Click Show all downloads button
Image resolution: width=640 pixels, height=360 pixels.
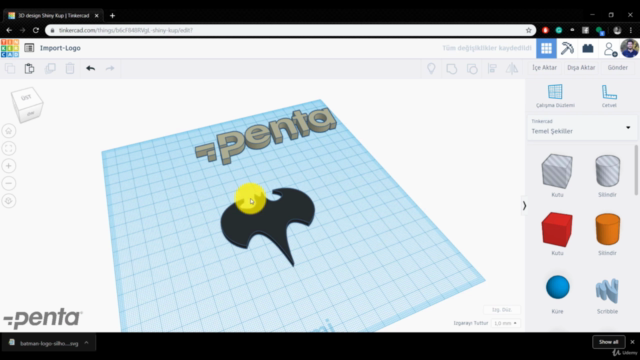click(608, 342)
